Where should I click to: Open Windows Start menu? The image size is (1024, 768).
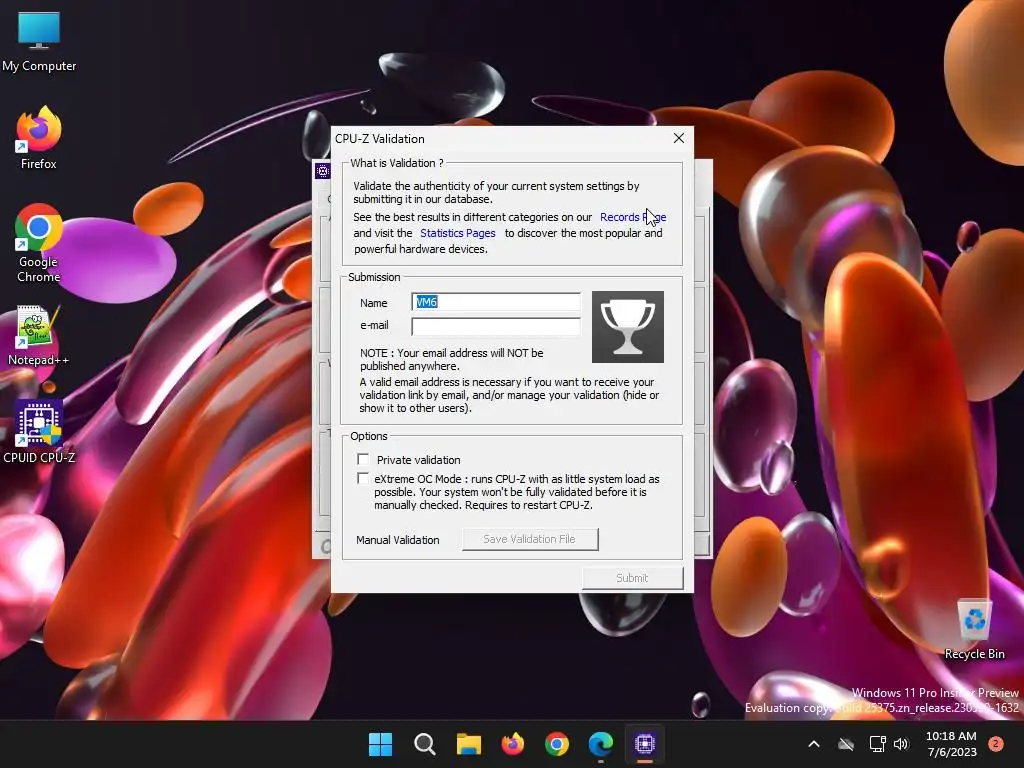pyautogui.click(x=380, y=744)
